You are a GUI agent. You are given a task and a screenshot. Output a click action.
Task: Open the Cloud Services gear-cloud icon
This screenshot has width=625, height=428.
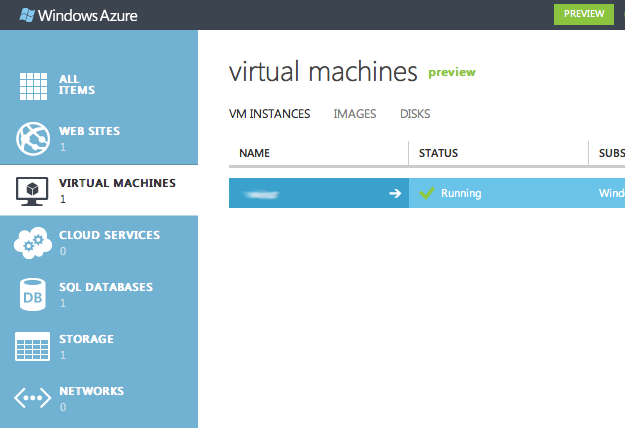pos(33,243)
